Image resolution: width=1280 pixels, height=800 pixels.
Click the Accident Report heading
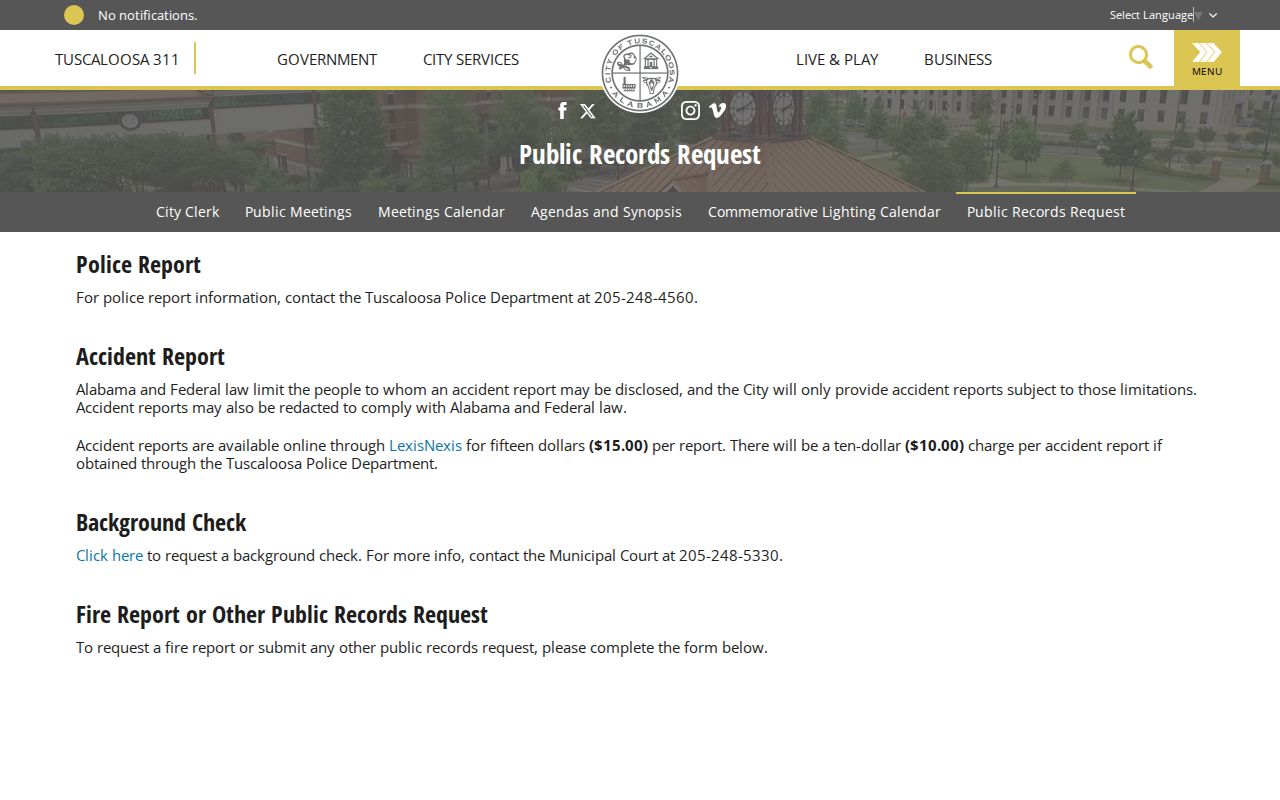tap(150, 357)
